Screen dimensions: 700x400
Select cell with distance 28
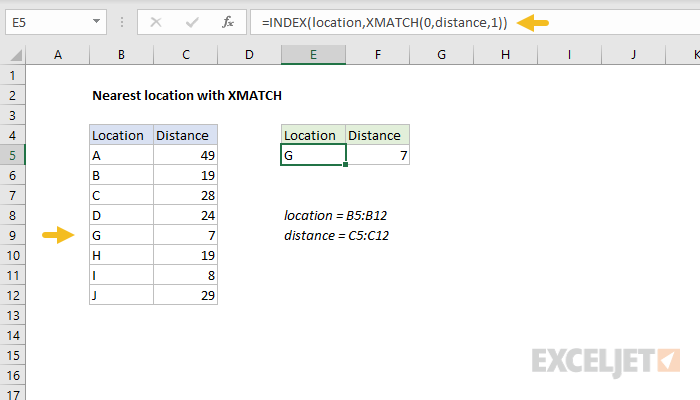(x=186, y=196)
